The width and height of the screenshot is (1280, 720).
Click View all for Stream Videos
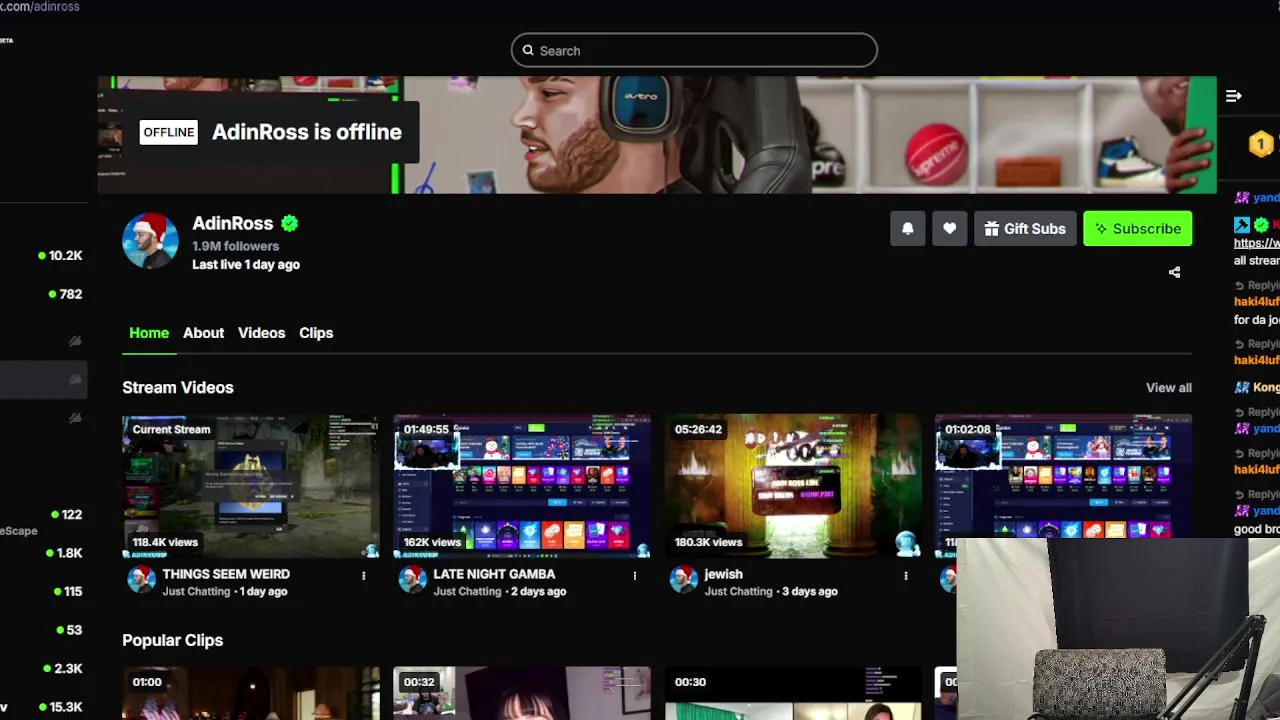[1168, 388]
